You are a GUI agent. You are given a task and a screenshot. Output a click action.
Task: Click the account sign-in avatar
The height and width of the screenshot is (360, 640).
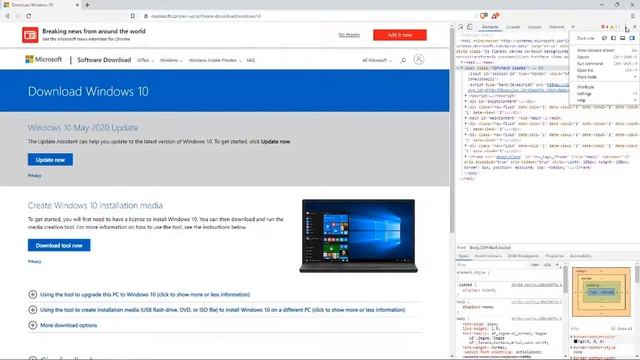point(418,60)
